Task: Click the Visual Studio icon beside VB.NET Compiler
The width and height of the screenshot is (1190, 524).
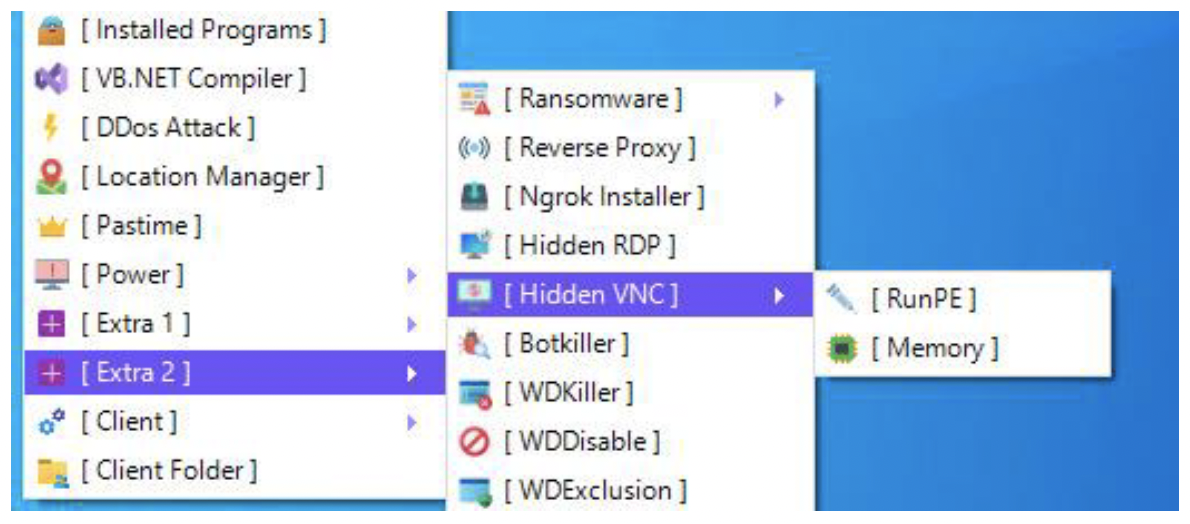Action: (52, 80)
